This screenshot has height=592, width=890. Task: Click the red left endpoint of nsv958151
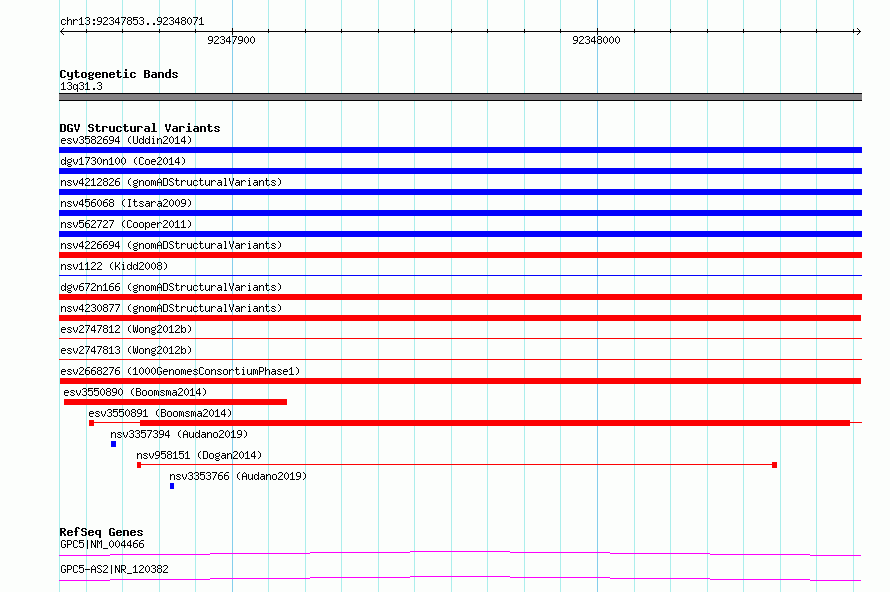(x=139, y=465)
